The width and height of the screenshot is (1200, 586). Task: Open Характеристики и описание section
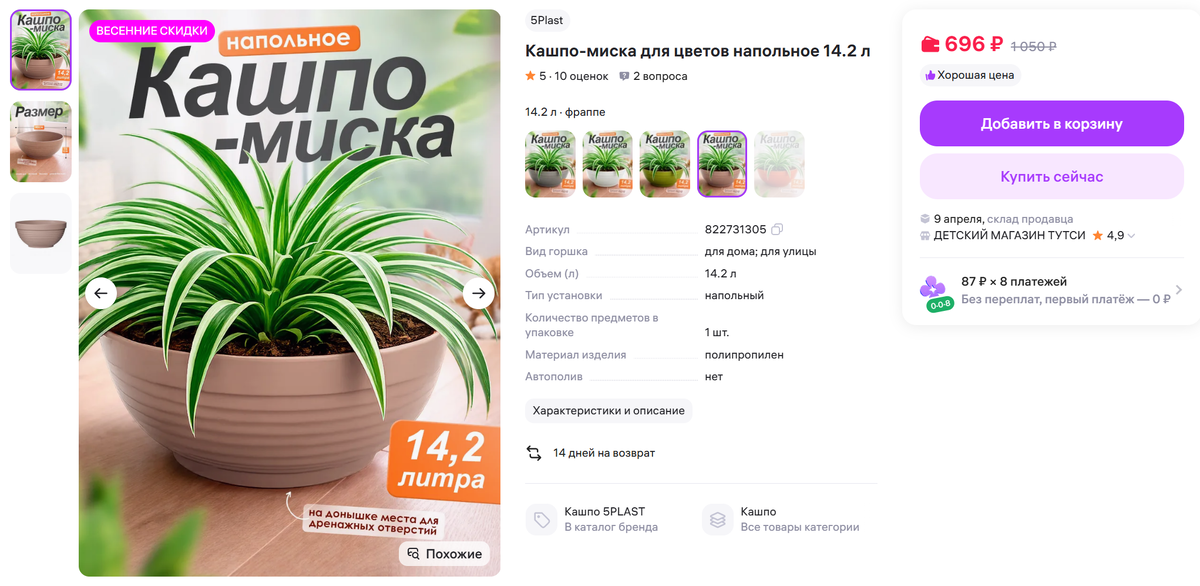coord(608,411)
